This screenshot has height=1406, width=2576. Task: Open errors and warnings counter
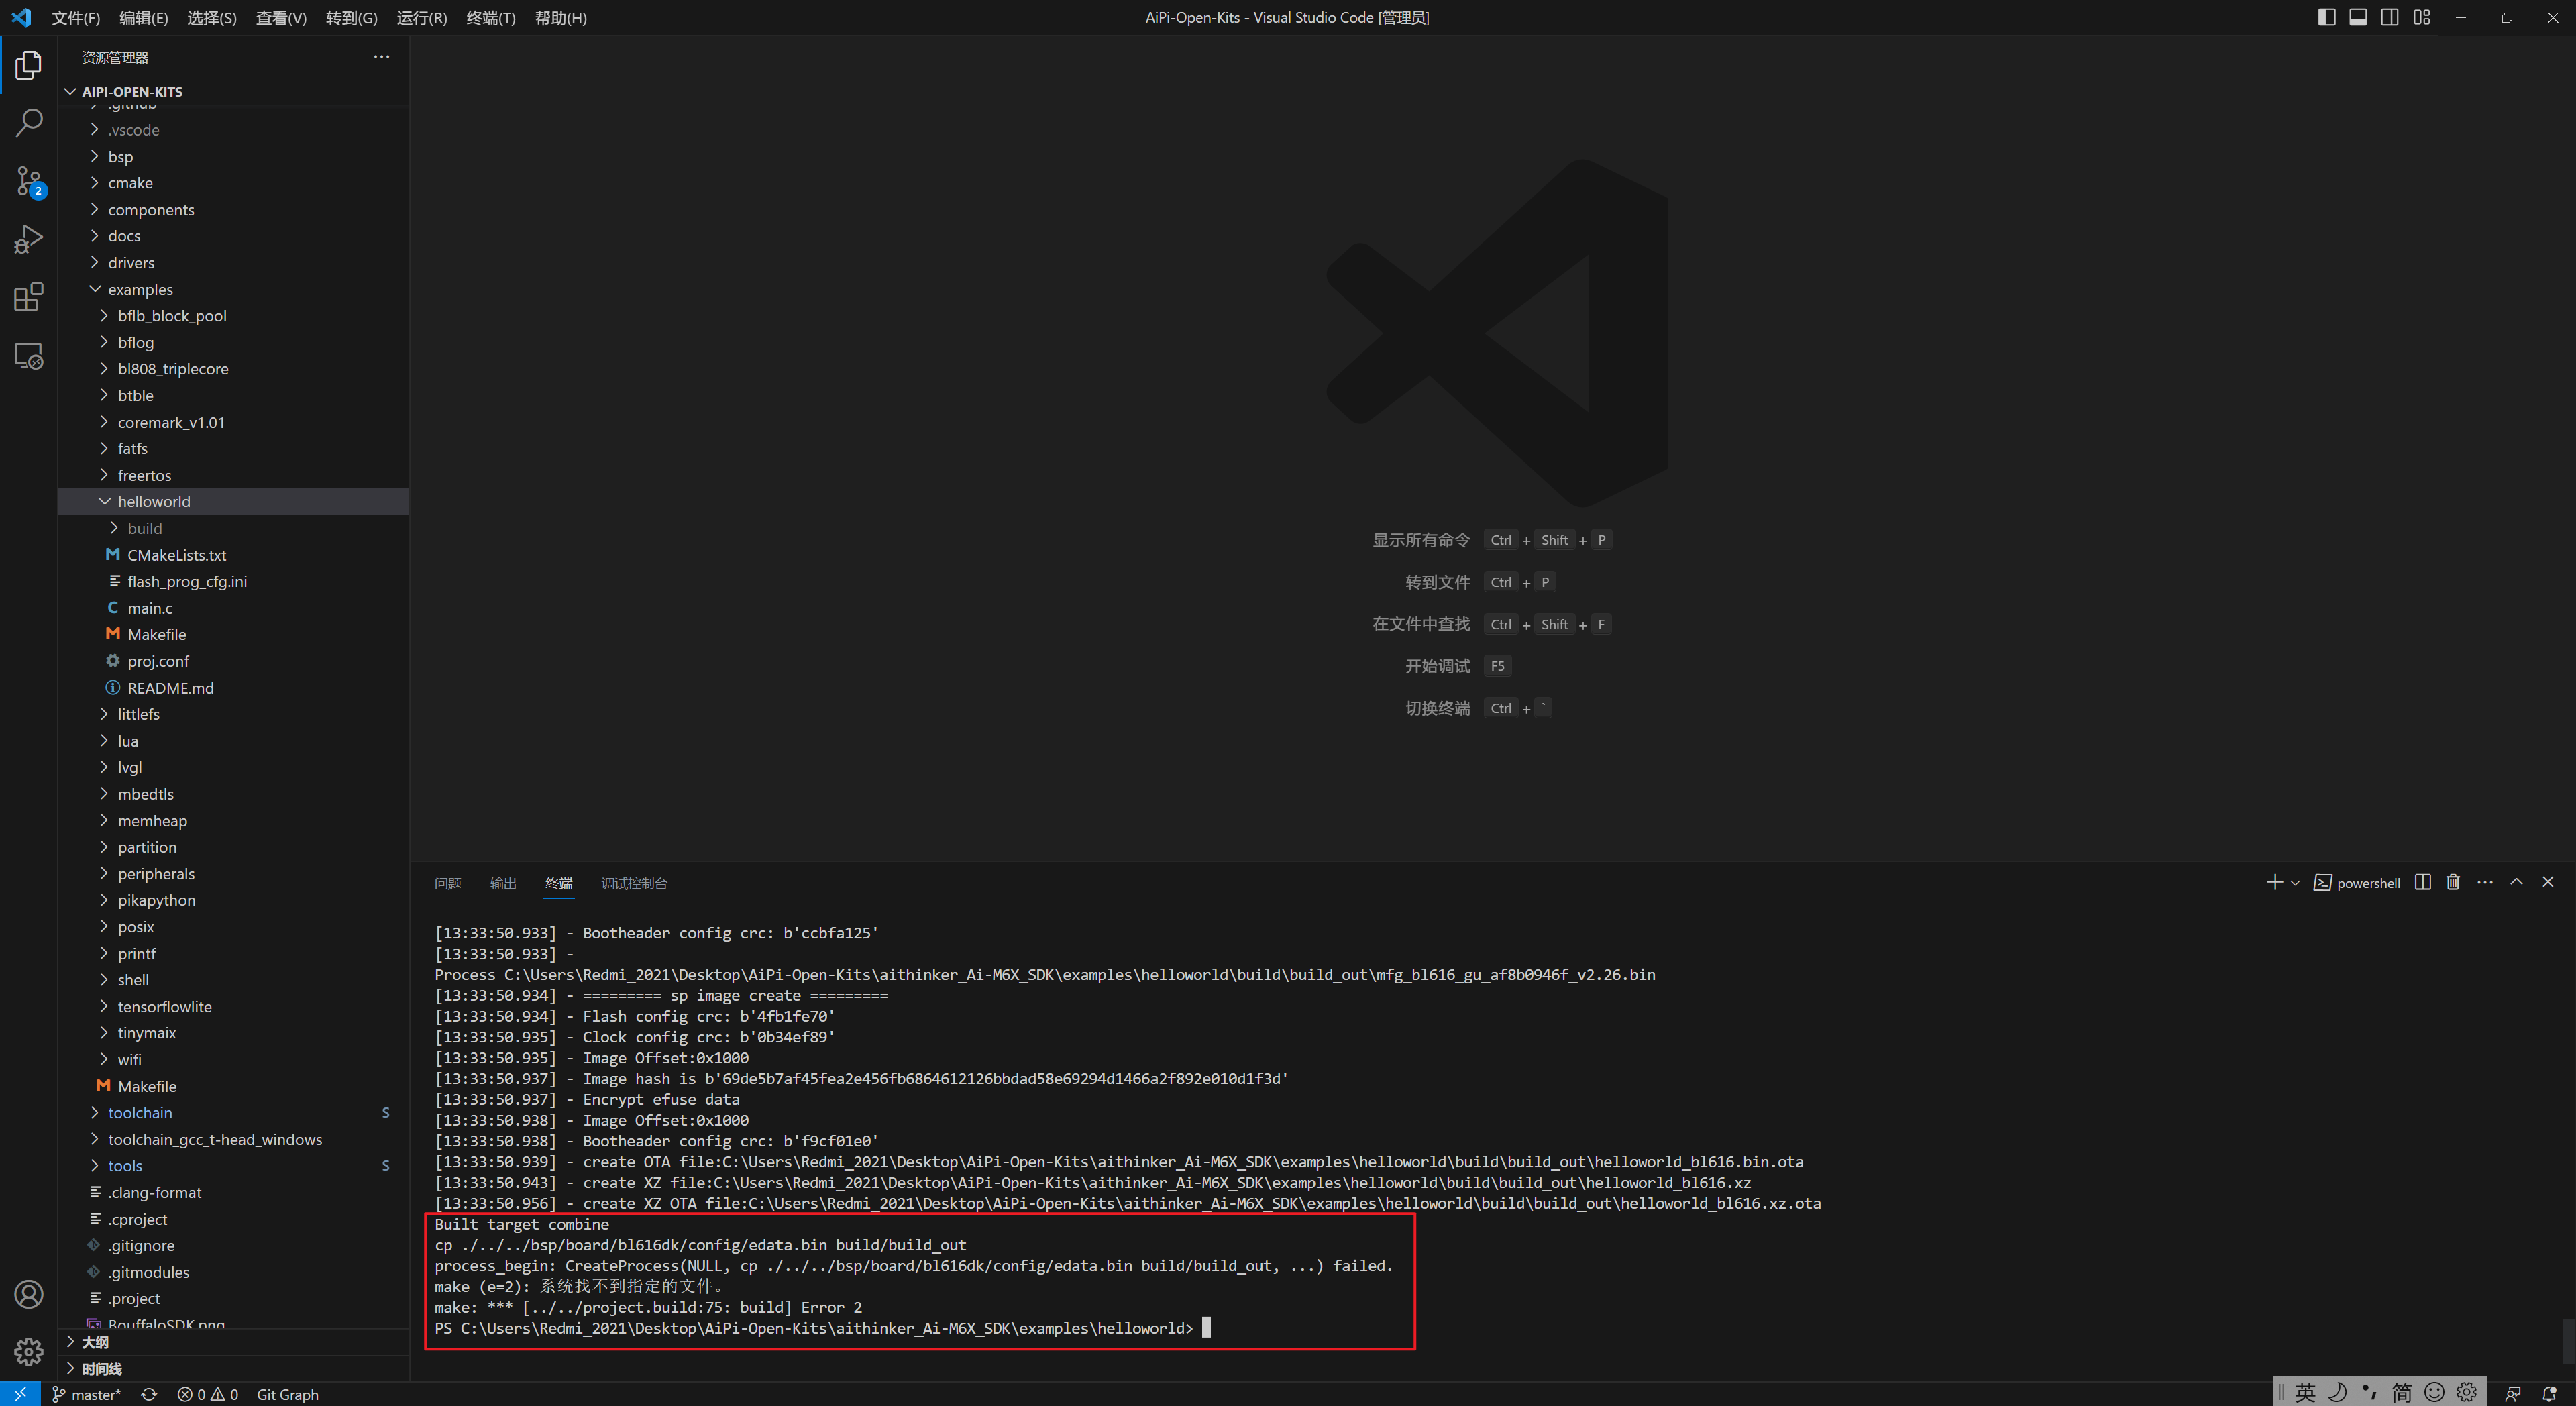(x=208, y=1394)
